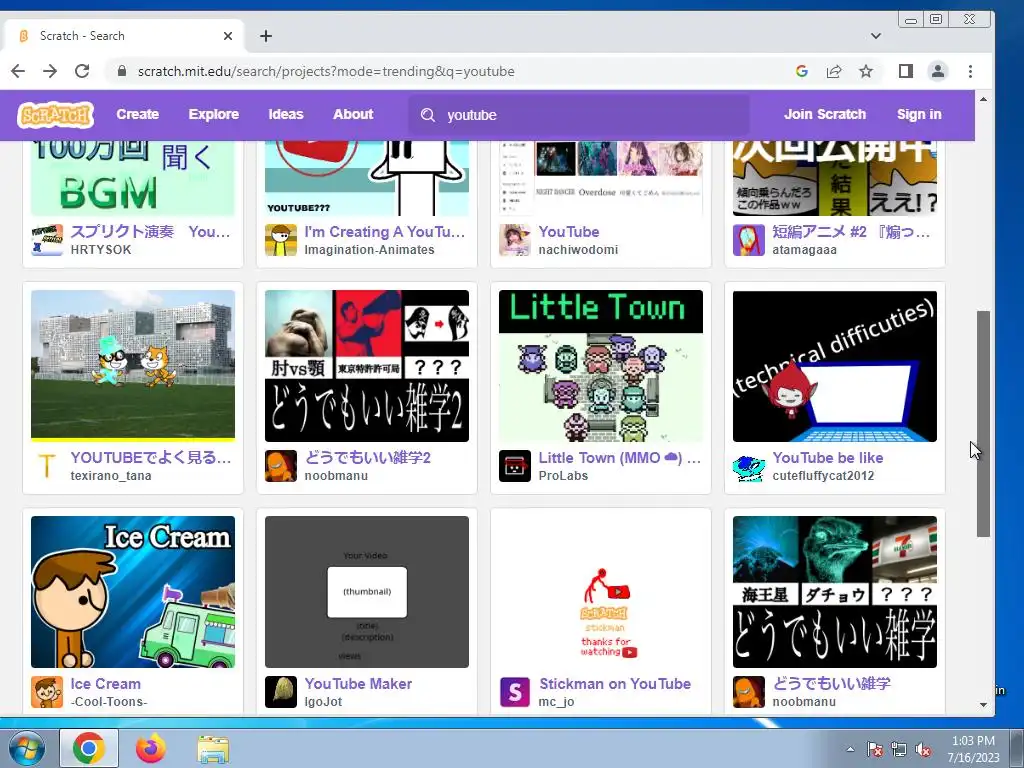This screenshot has height=768, width=1024.
Task: Open atamagaaa's avatar
Action: pos(748,240)
